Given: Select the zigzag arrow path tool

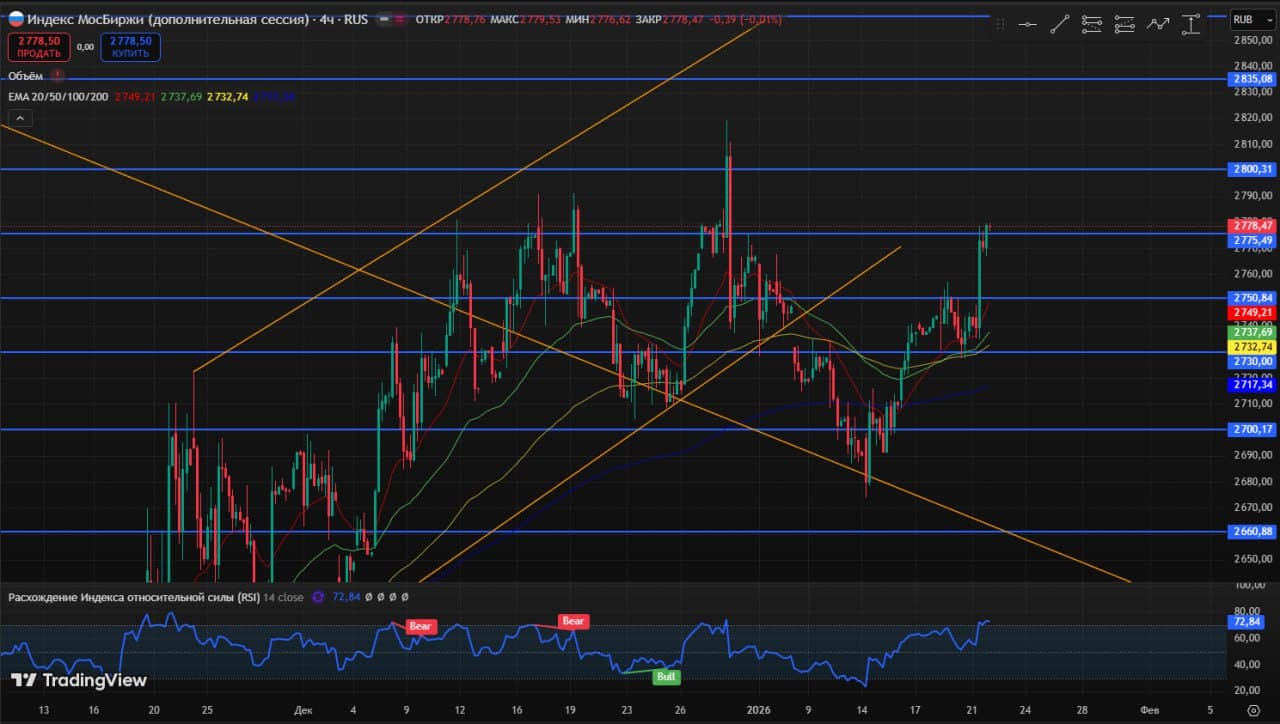Looking at the screenshot, I should click(x=1158, y=25).
